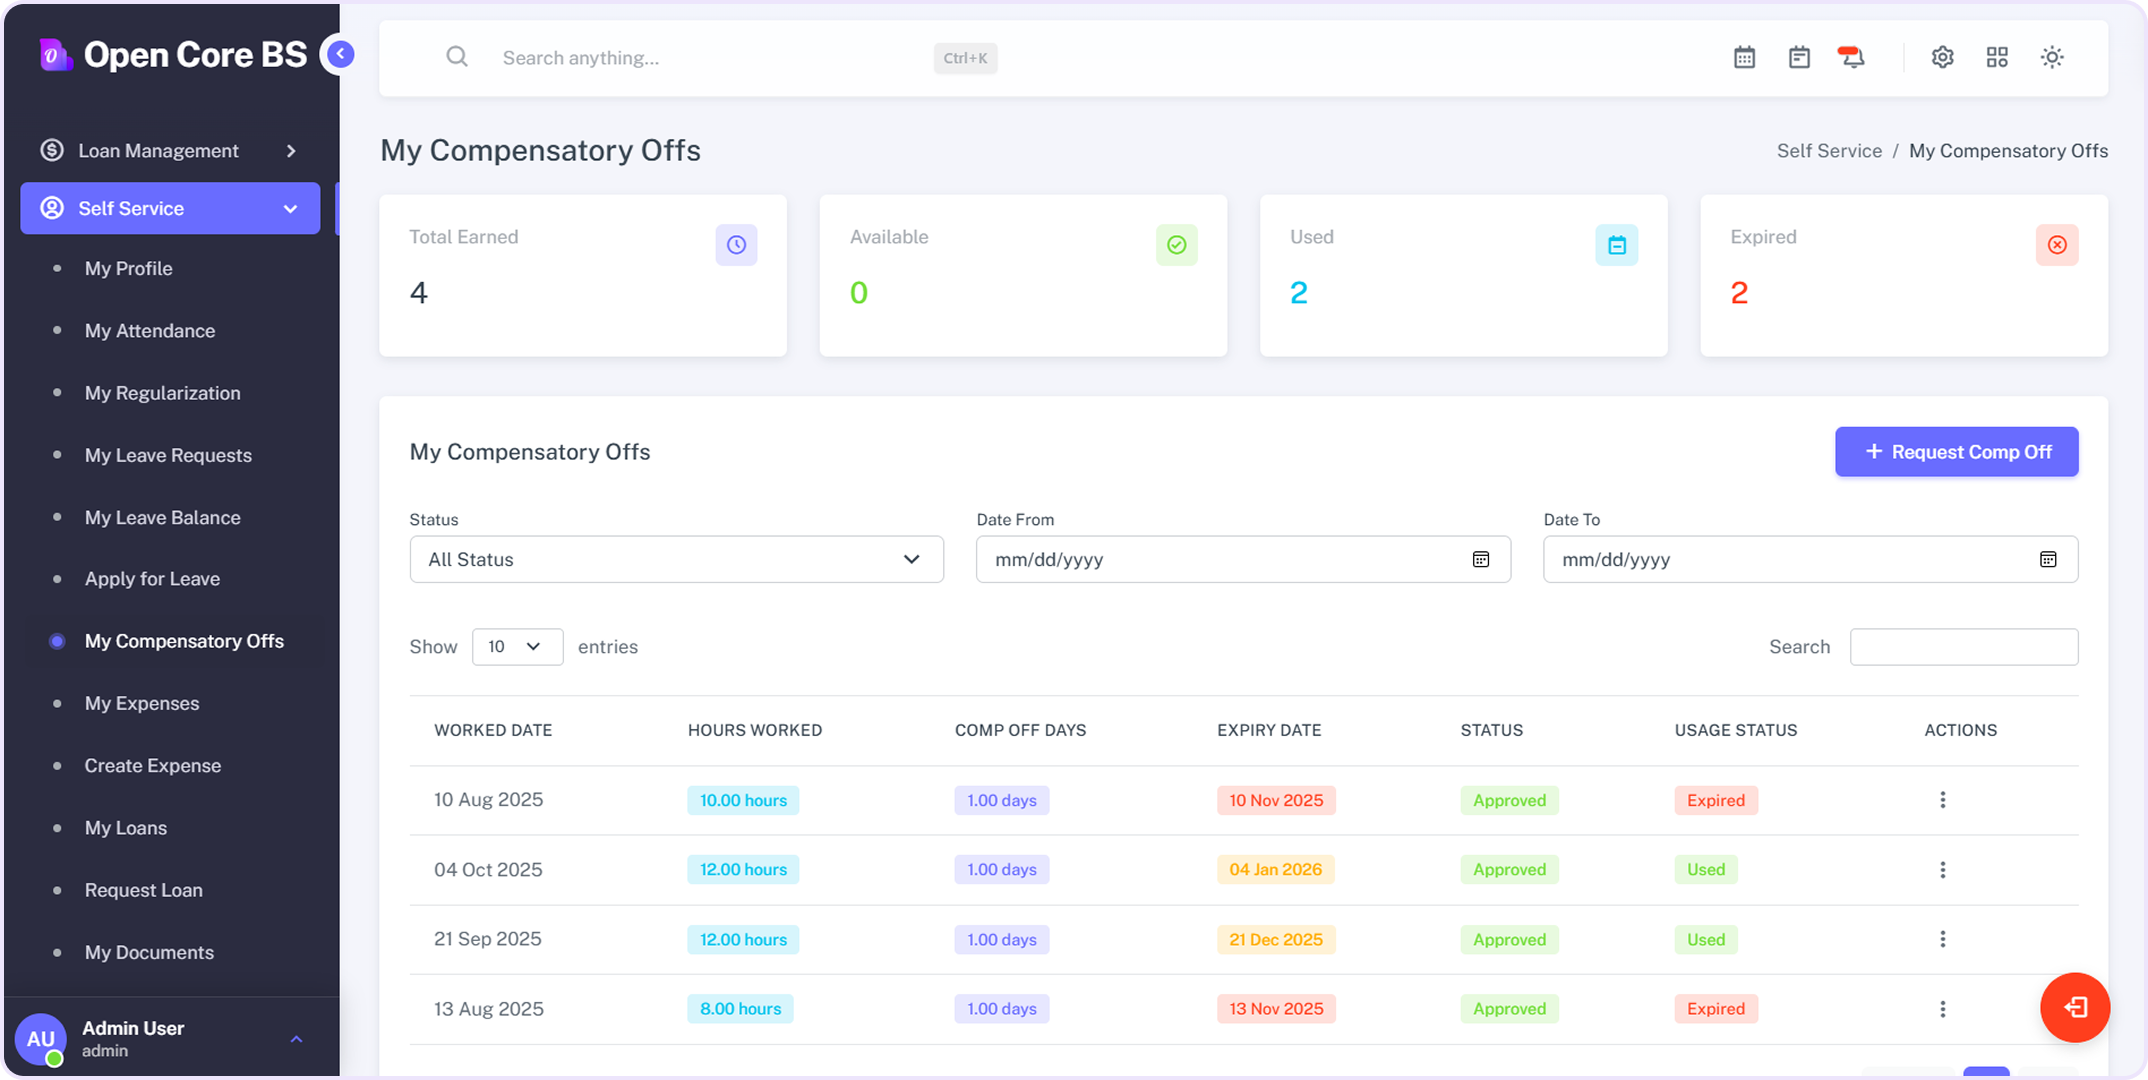Image resolution: width=2148 pixels, height=1080 pixels.
Task: Collapse sidebar with the arrow button
Action: tap(340, 54)
